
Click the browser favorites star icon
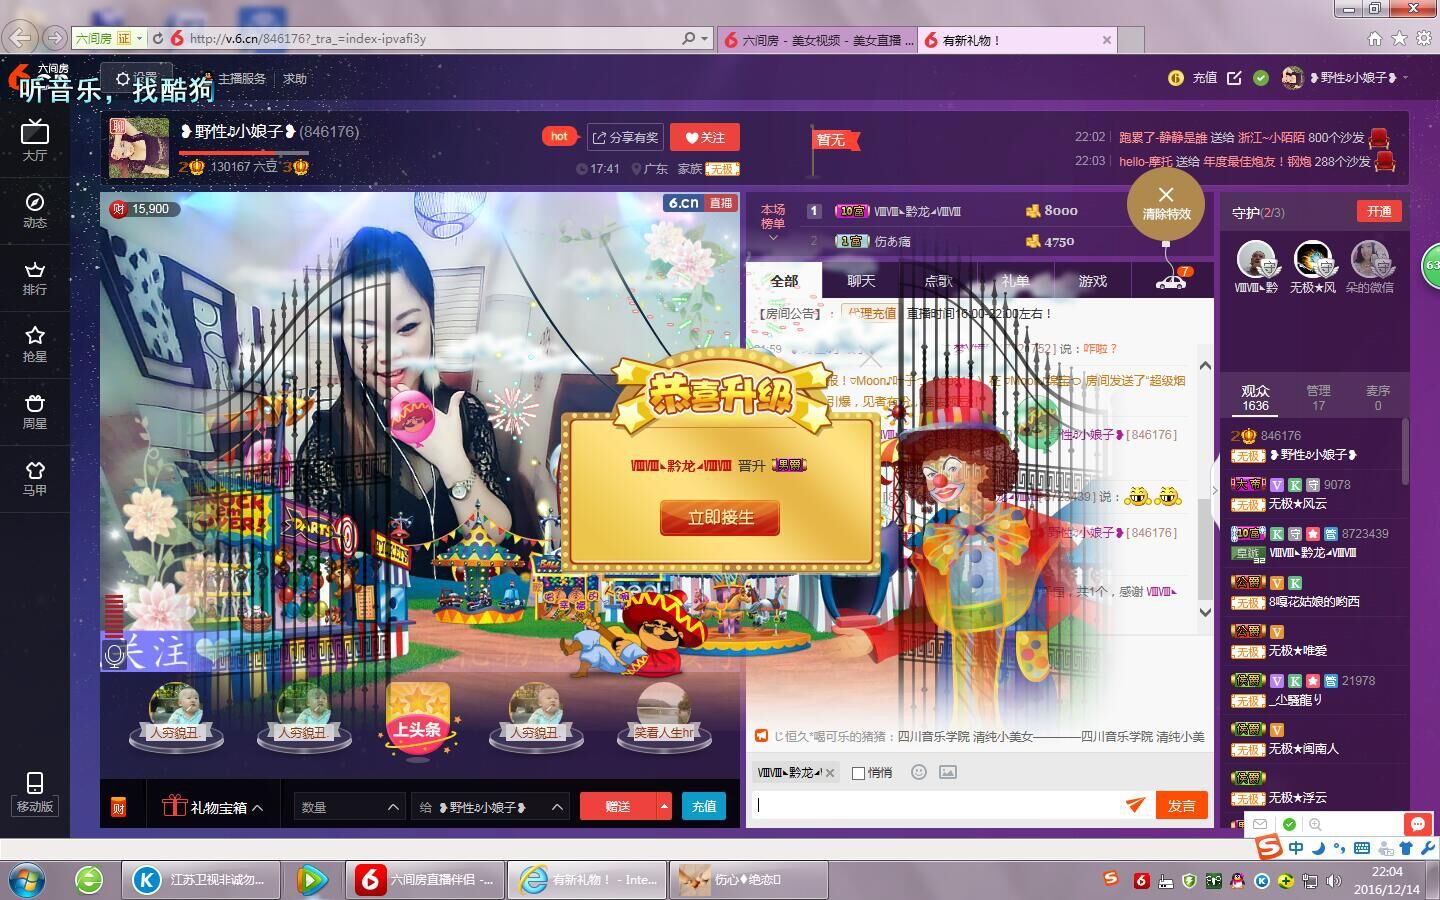tap(1399, 39)
